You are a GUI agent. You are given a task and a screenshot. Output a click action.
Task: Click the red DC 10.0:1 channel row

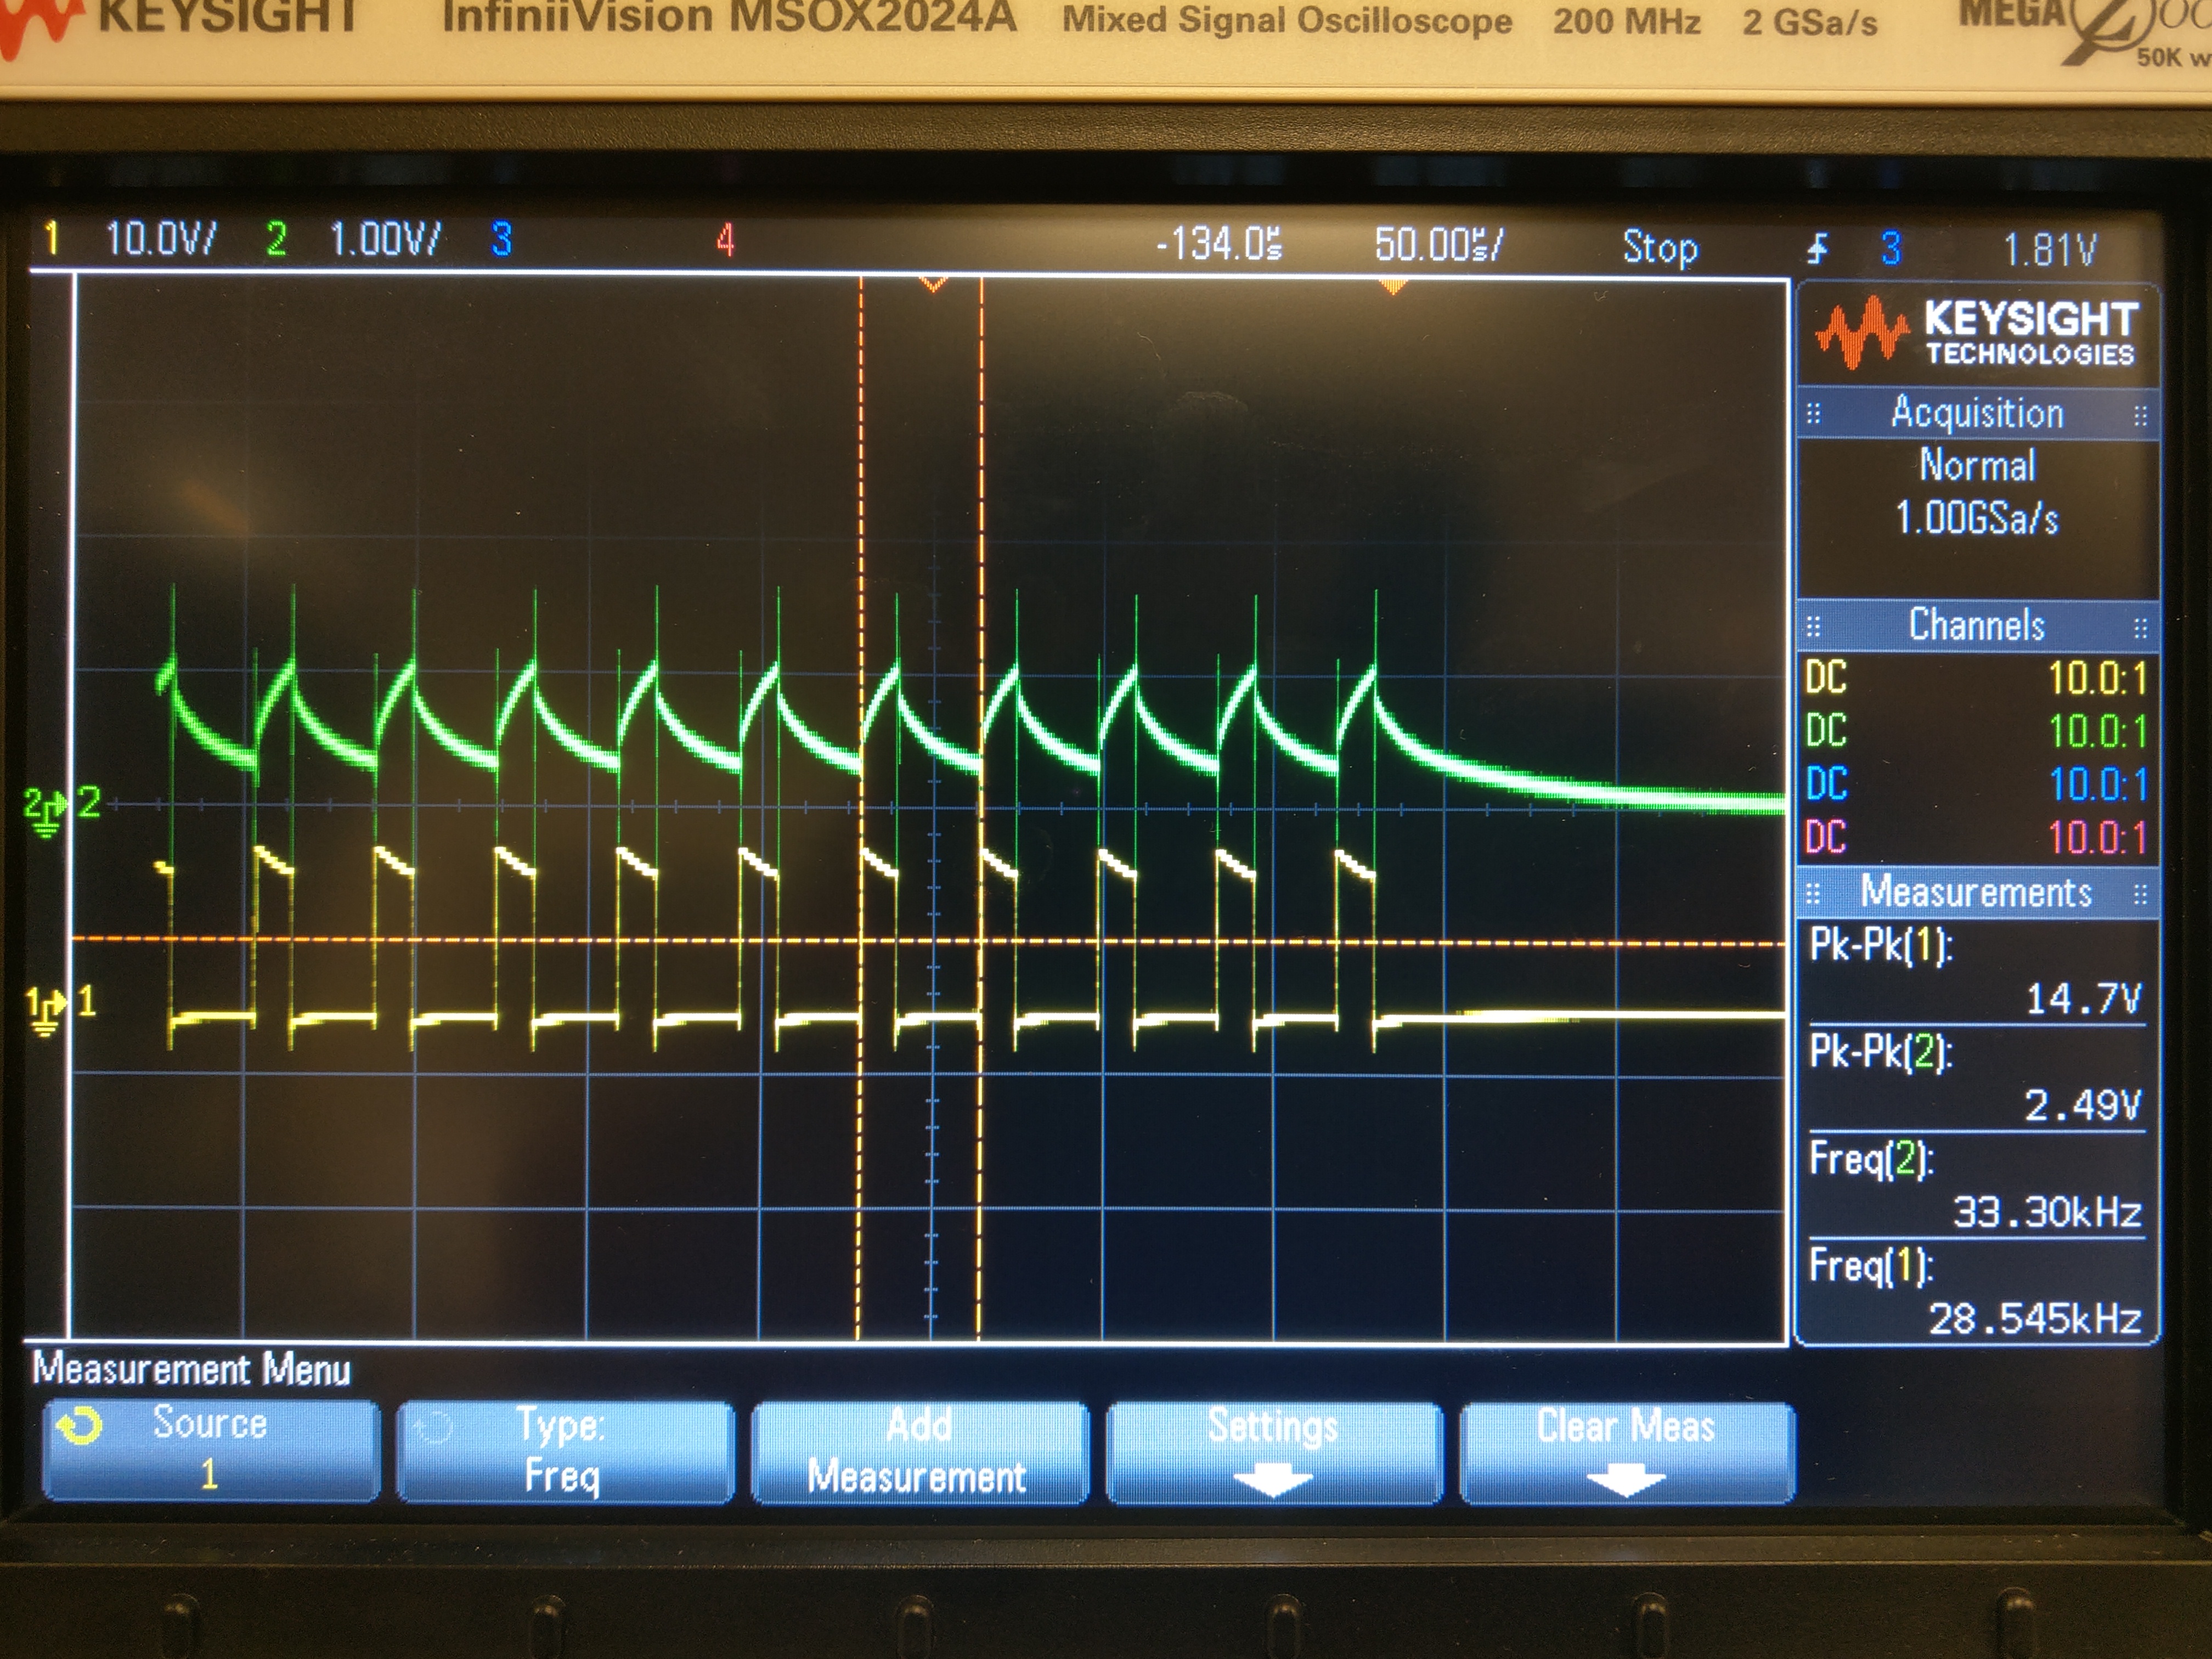1977,837
